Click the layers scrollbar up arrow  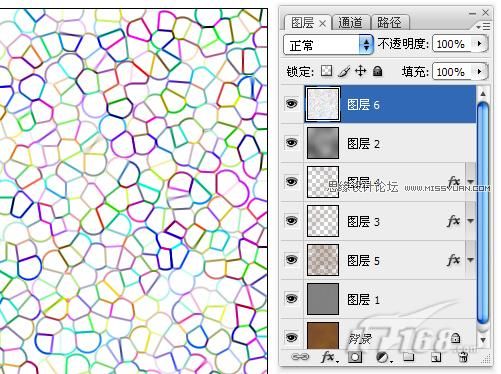click(x=483, y=94)
